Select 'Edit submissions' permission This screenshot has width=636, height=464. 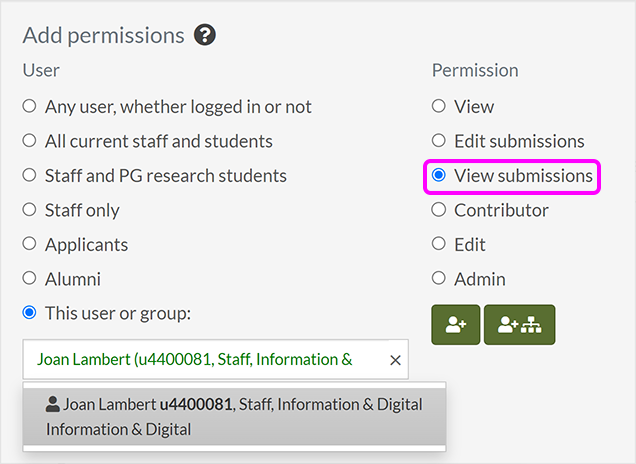[x=439, y=141]
